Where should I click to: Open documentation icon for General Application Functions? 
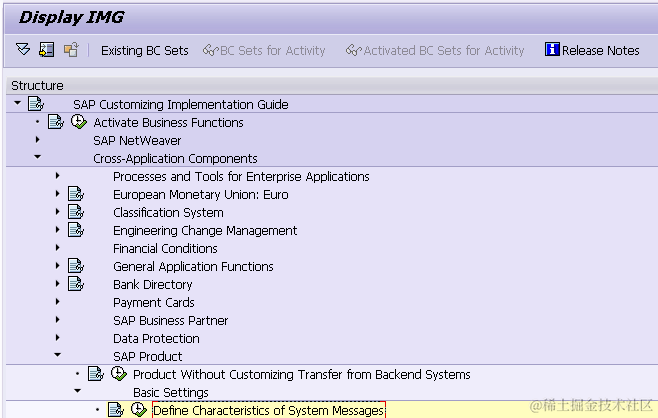pyautogui.click(x=76, y=266)
